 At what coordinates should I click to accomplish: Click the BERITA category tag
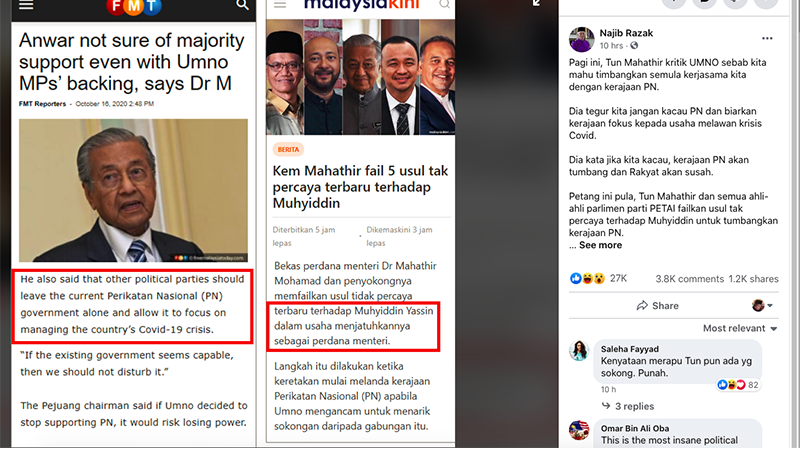point(288,149)
